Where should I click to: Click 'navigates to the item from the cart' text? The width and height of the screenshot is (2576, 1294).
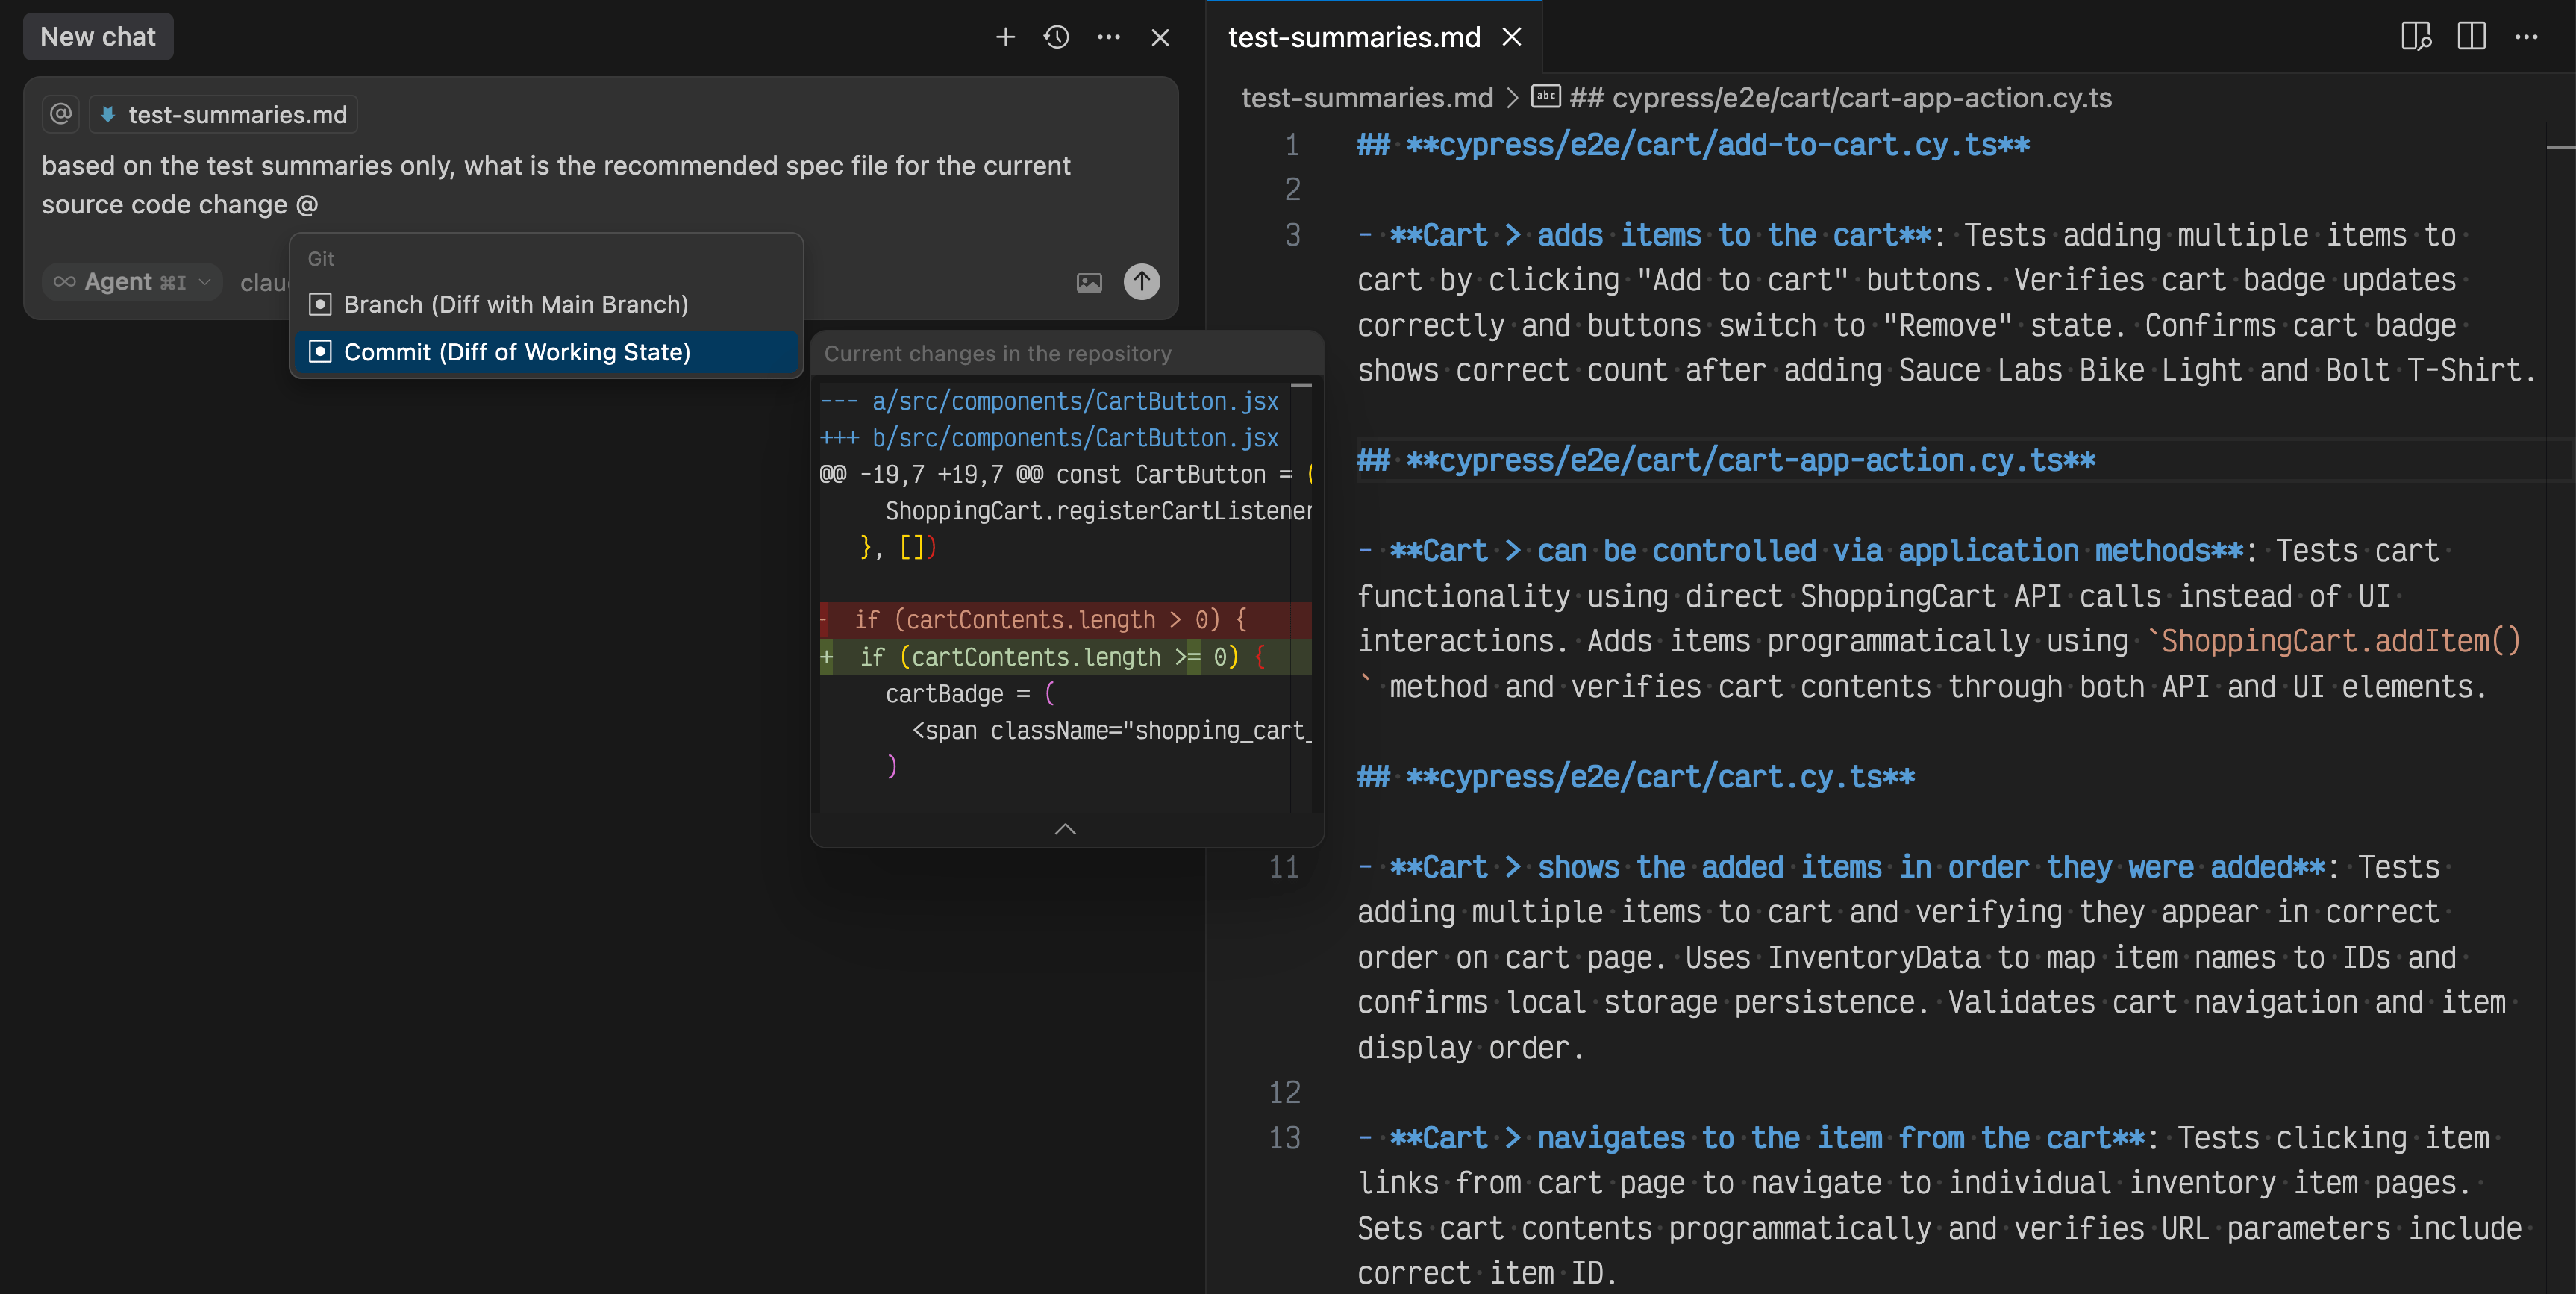[x=1841, y=1138]
